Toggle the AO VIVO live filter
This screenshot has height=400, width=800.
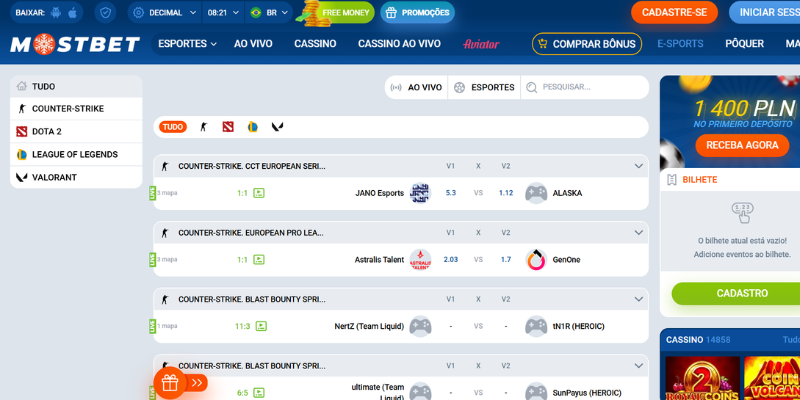(416, 88)
